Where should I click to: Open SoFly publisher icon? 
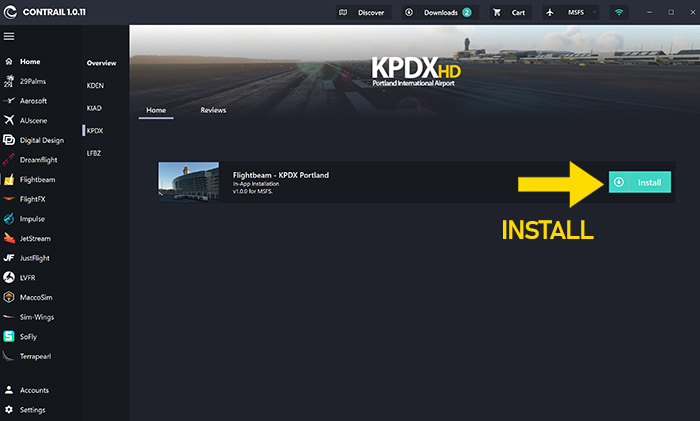pos(9,337)
